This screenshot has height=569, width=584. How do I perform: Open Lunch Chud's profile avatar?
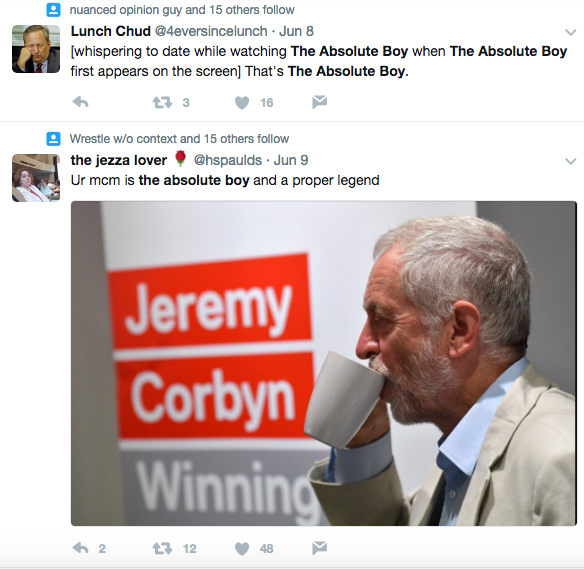(36, 49)
